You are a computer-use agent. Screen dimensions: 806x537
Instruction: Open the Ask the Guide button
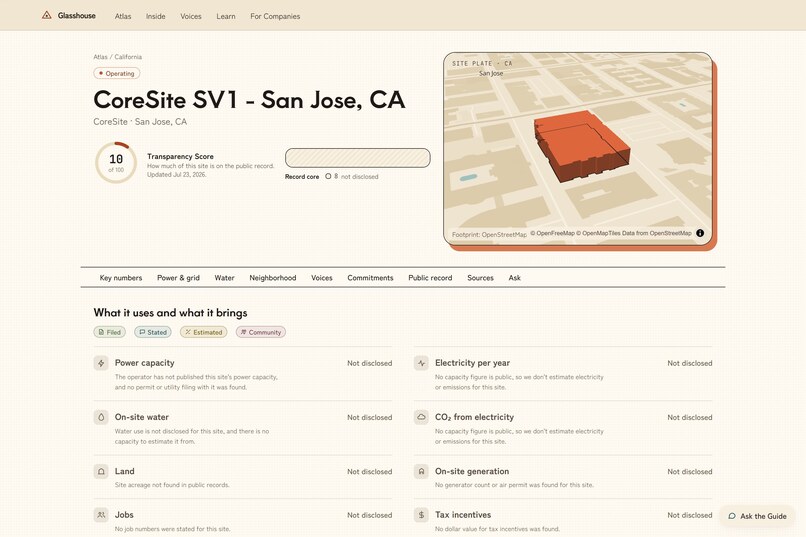[757, 516]
